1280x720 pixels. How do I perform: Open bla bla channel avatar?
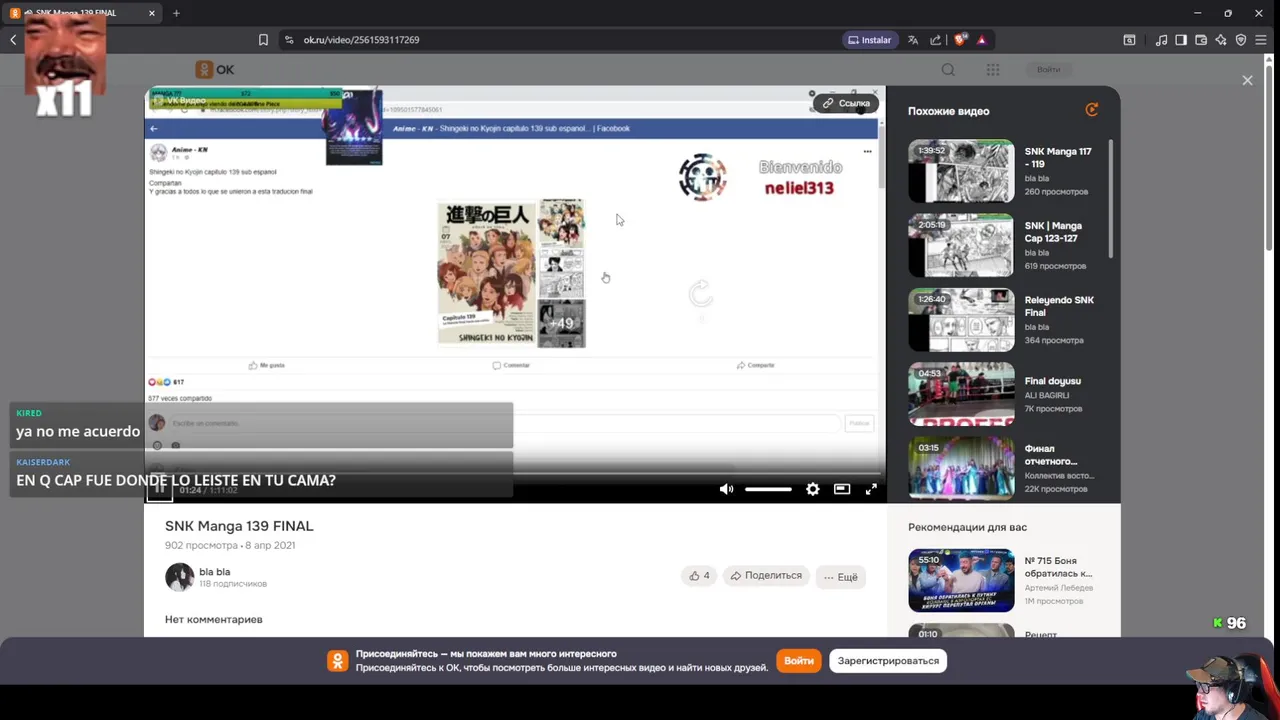click(x=179, y=577)
